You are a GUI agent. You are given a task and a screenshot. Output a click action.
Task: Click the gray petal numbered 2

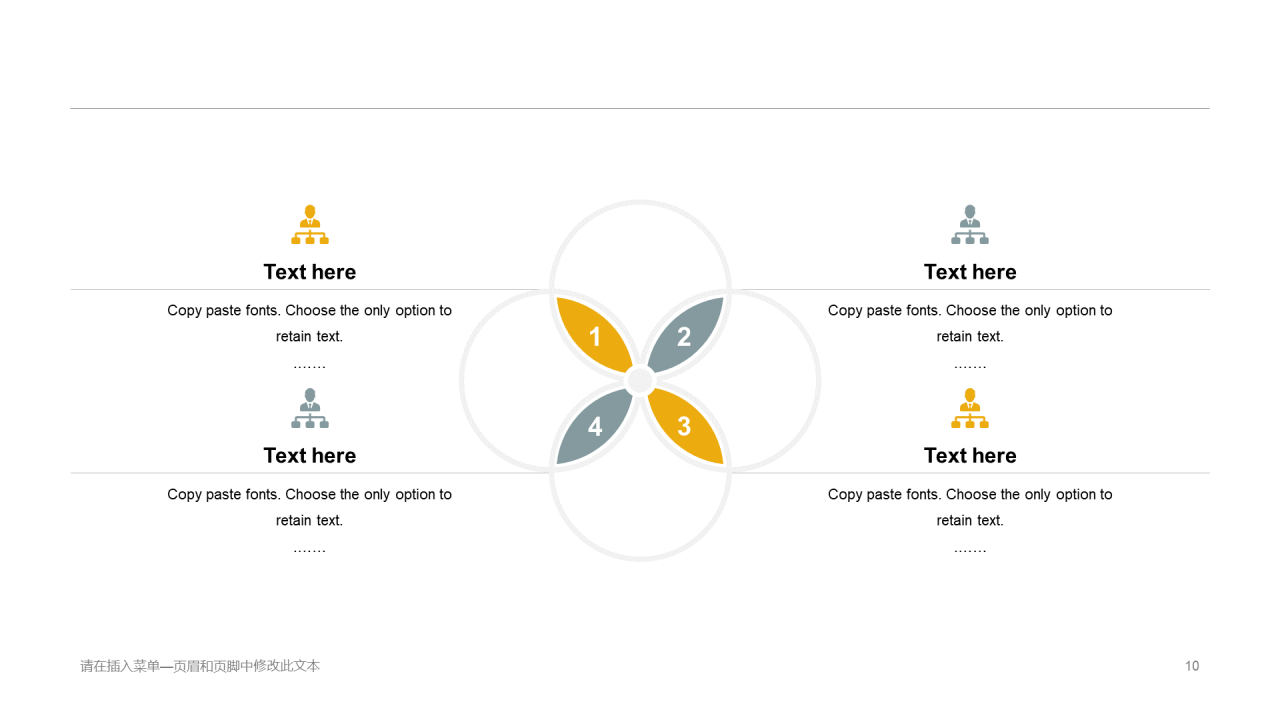686,335
